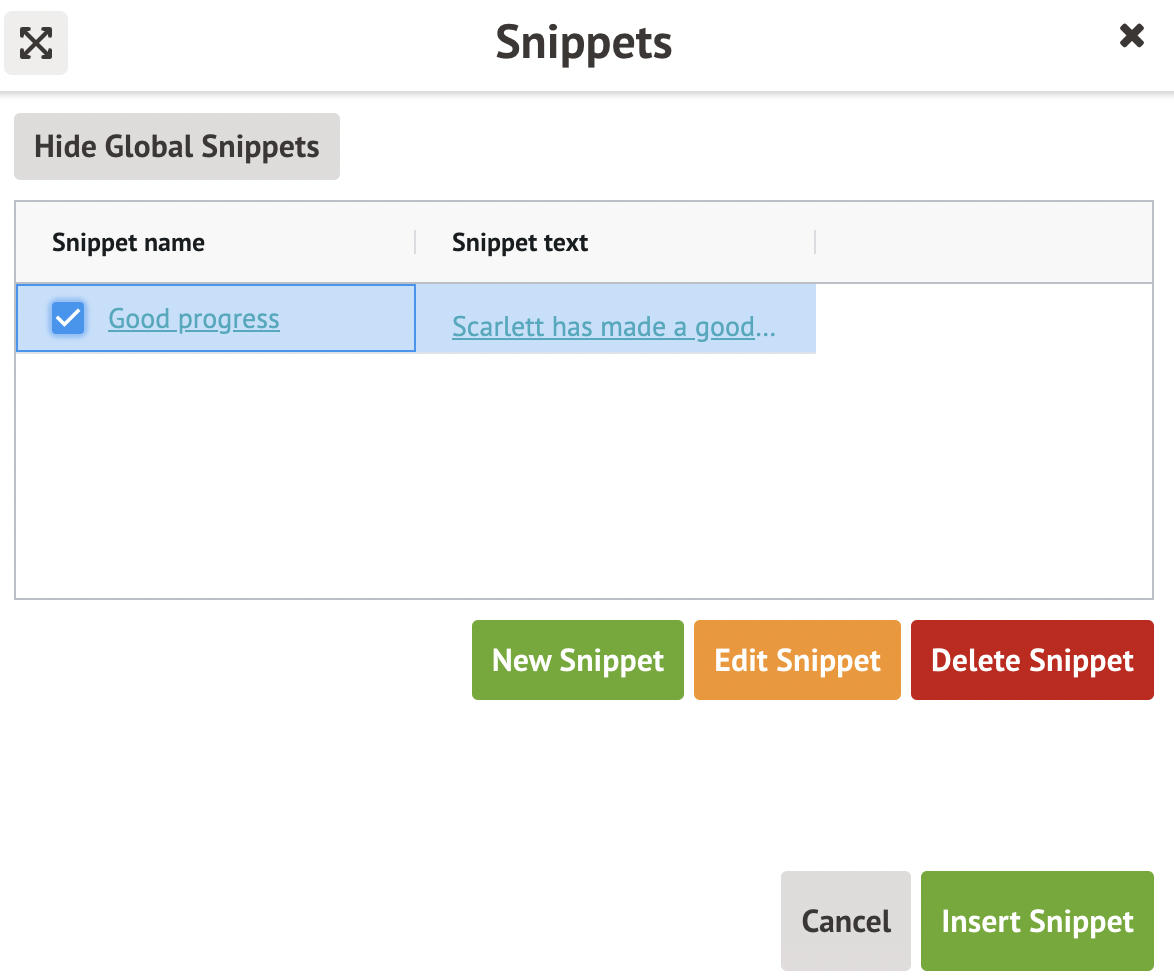Click blank space left of Cancel button

(400, 921)
